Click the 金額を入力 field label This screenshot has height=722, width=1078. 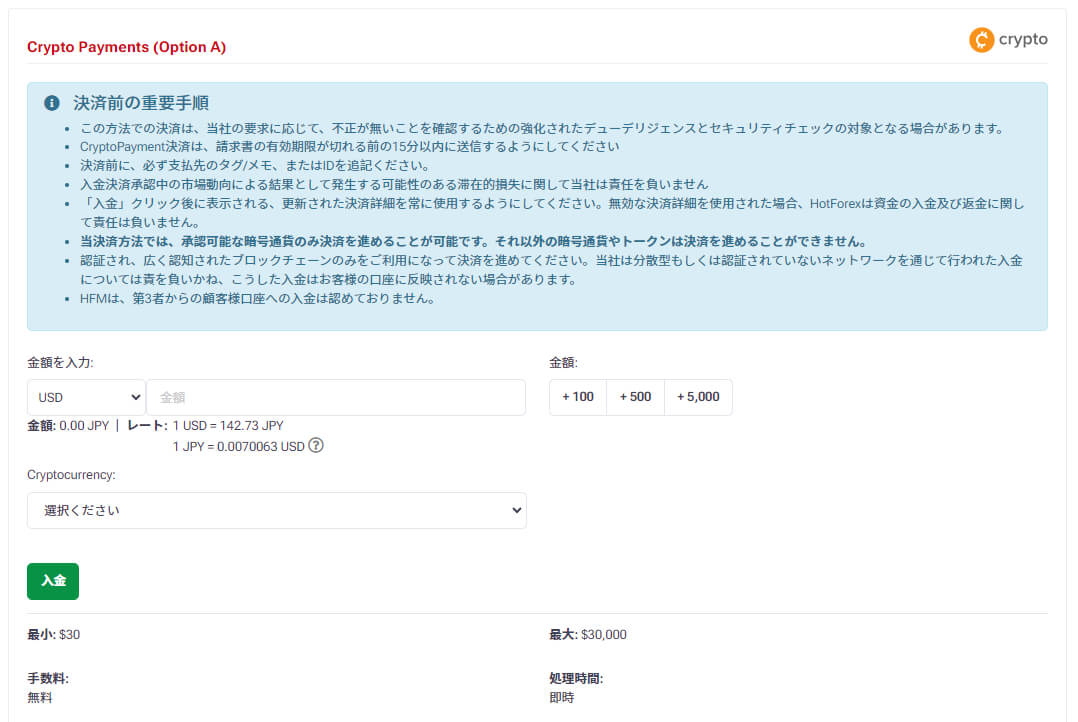60,362
